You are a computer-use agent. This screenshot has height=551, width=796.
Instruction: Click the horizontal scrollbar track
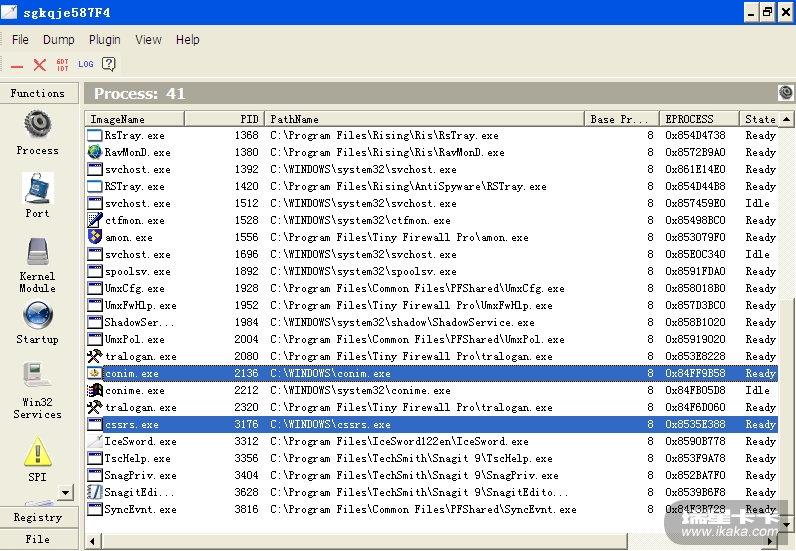click(694, 541)
